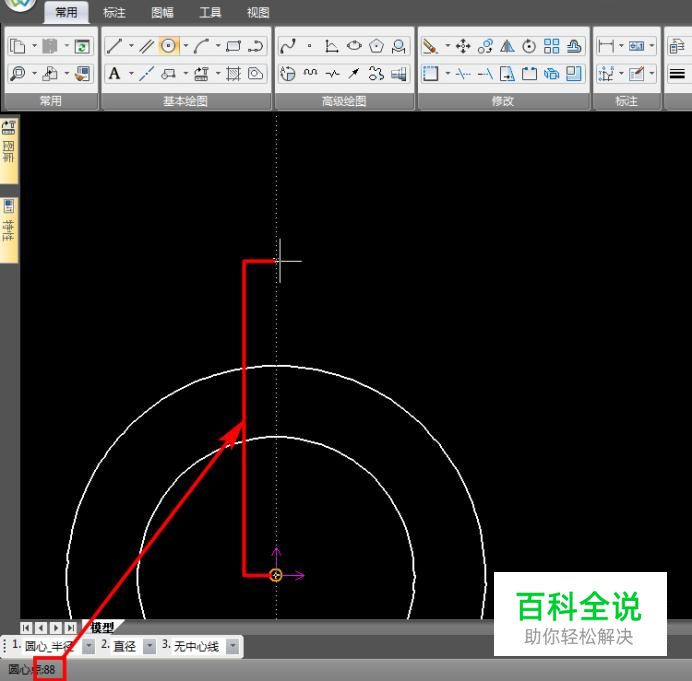Switch to the 图幅 ribbon tab

[162, 12]
